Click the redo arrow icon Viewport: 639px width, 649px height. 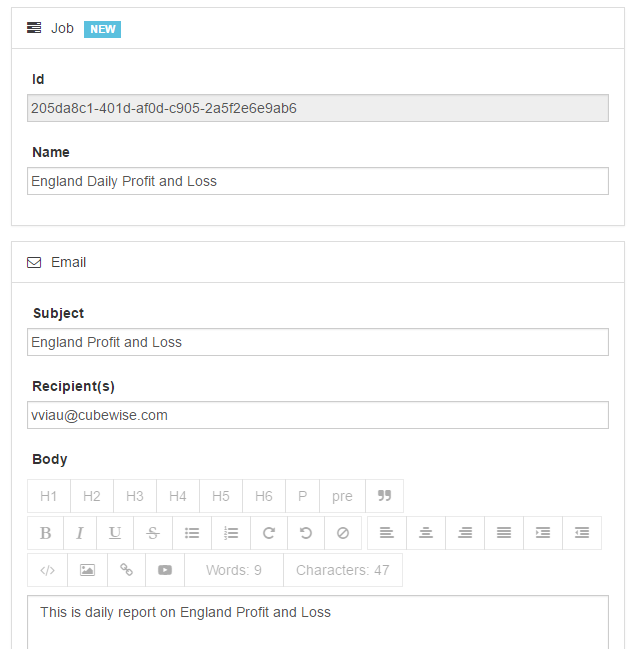click(x=269, y=533)
